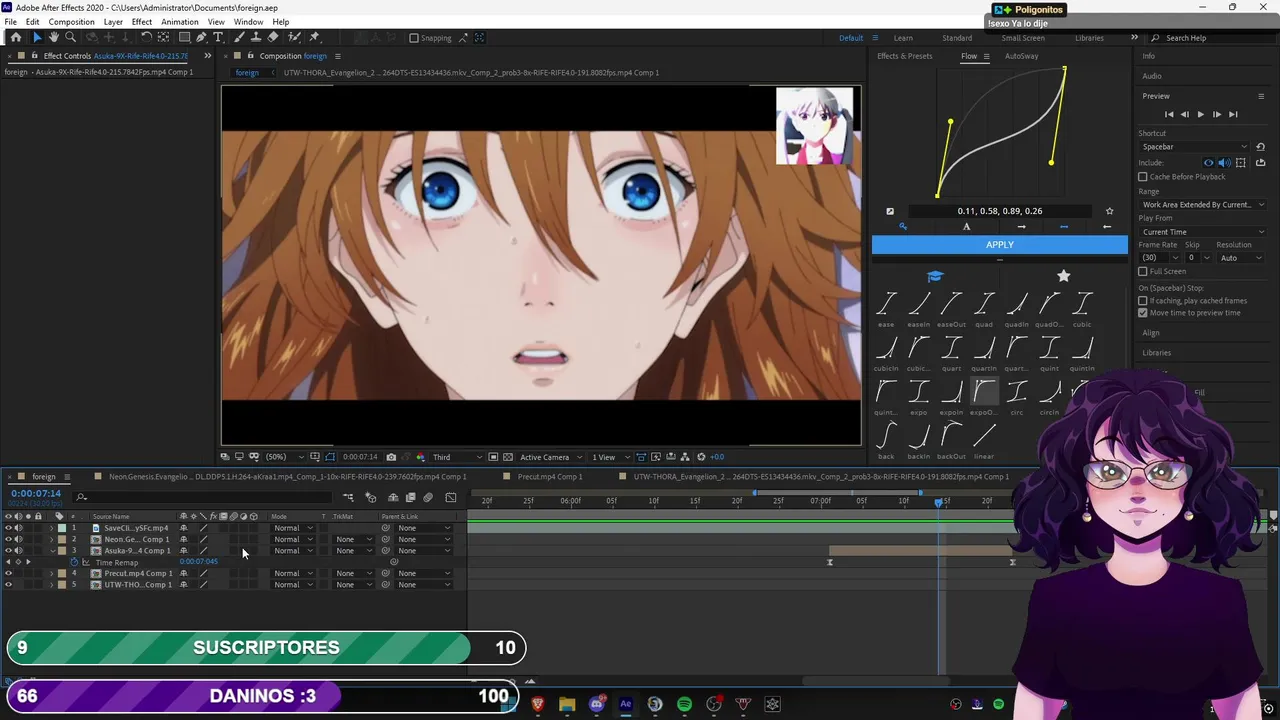Open the Precut.mp4 Comp 1 timeline tab

tap(550, 477)
